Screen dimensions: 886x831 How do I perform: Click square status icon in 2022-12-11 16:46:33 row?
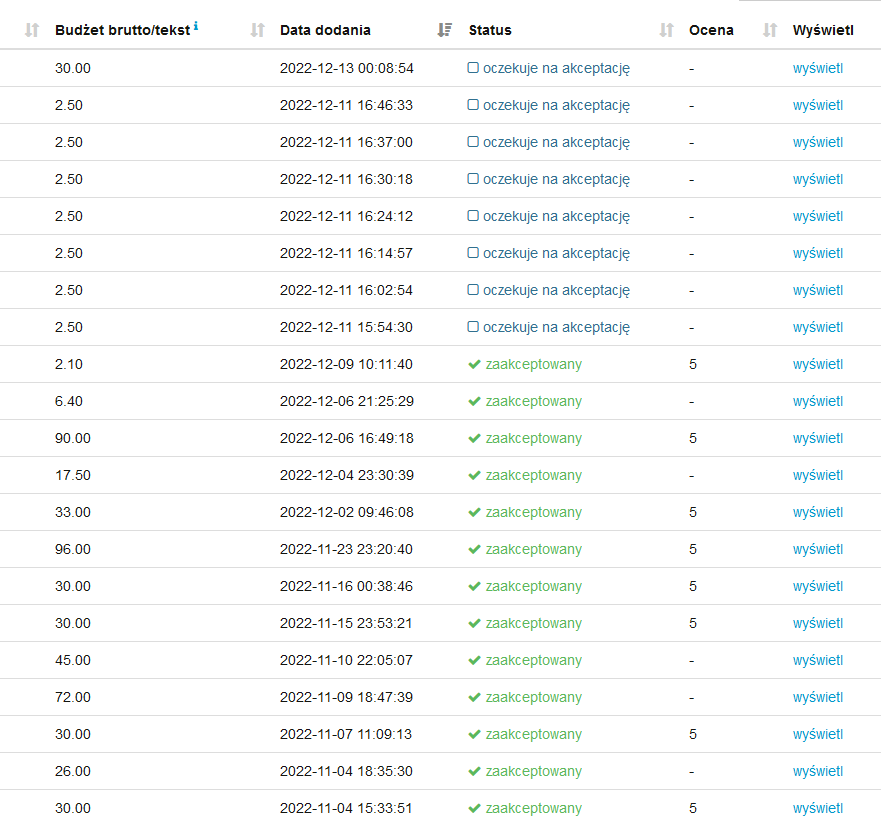coord(473,105)
